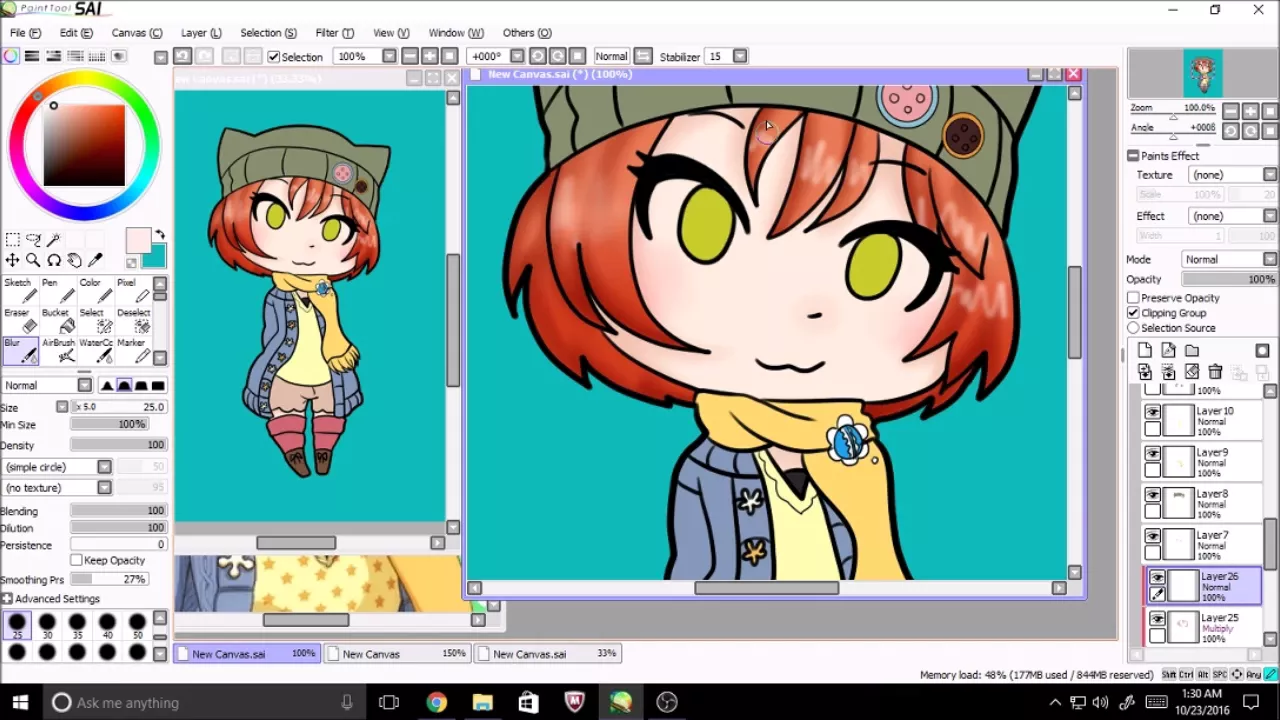Create a new linework layer

[1168, 351]
